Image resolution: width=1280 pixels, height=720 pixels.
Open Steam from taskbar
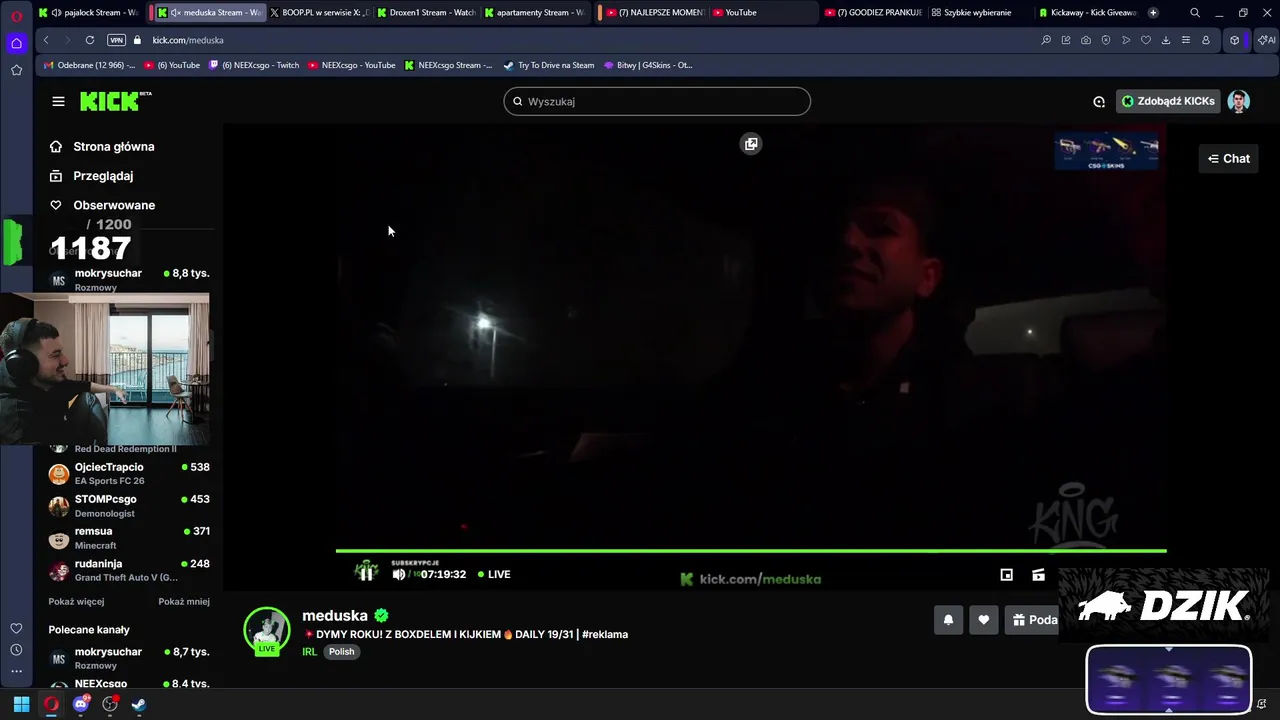point(139,704)
